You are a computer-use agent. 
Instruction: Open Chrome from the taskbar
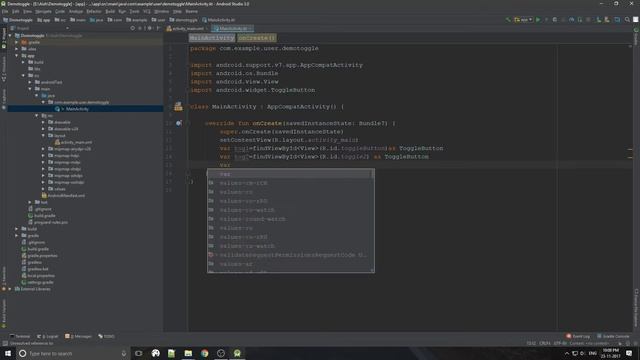point(204,353)
